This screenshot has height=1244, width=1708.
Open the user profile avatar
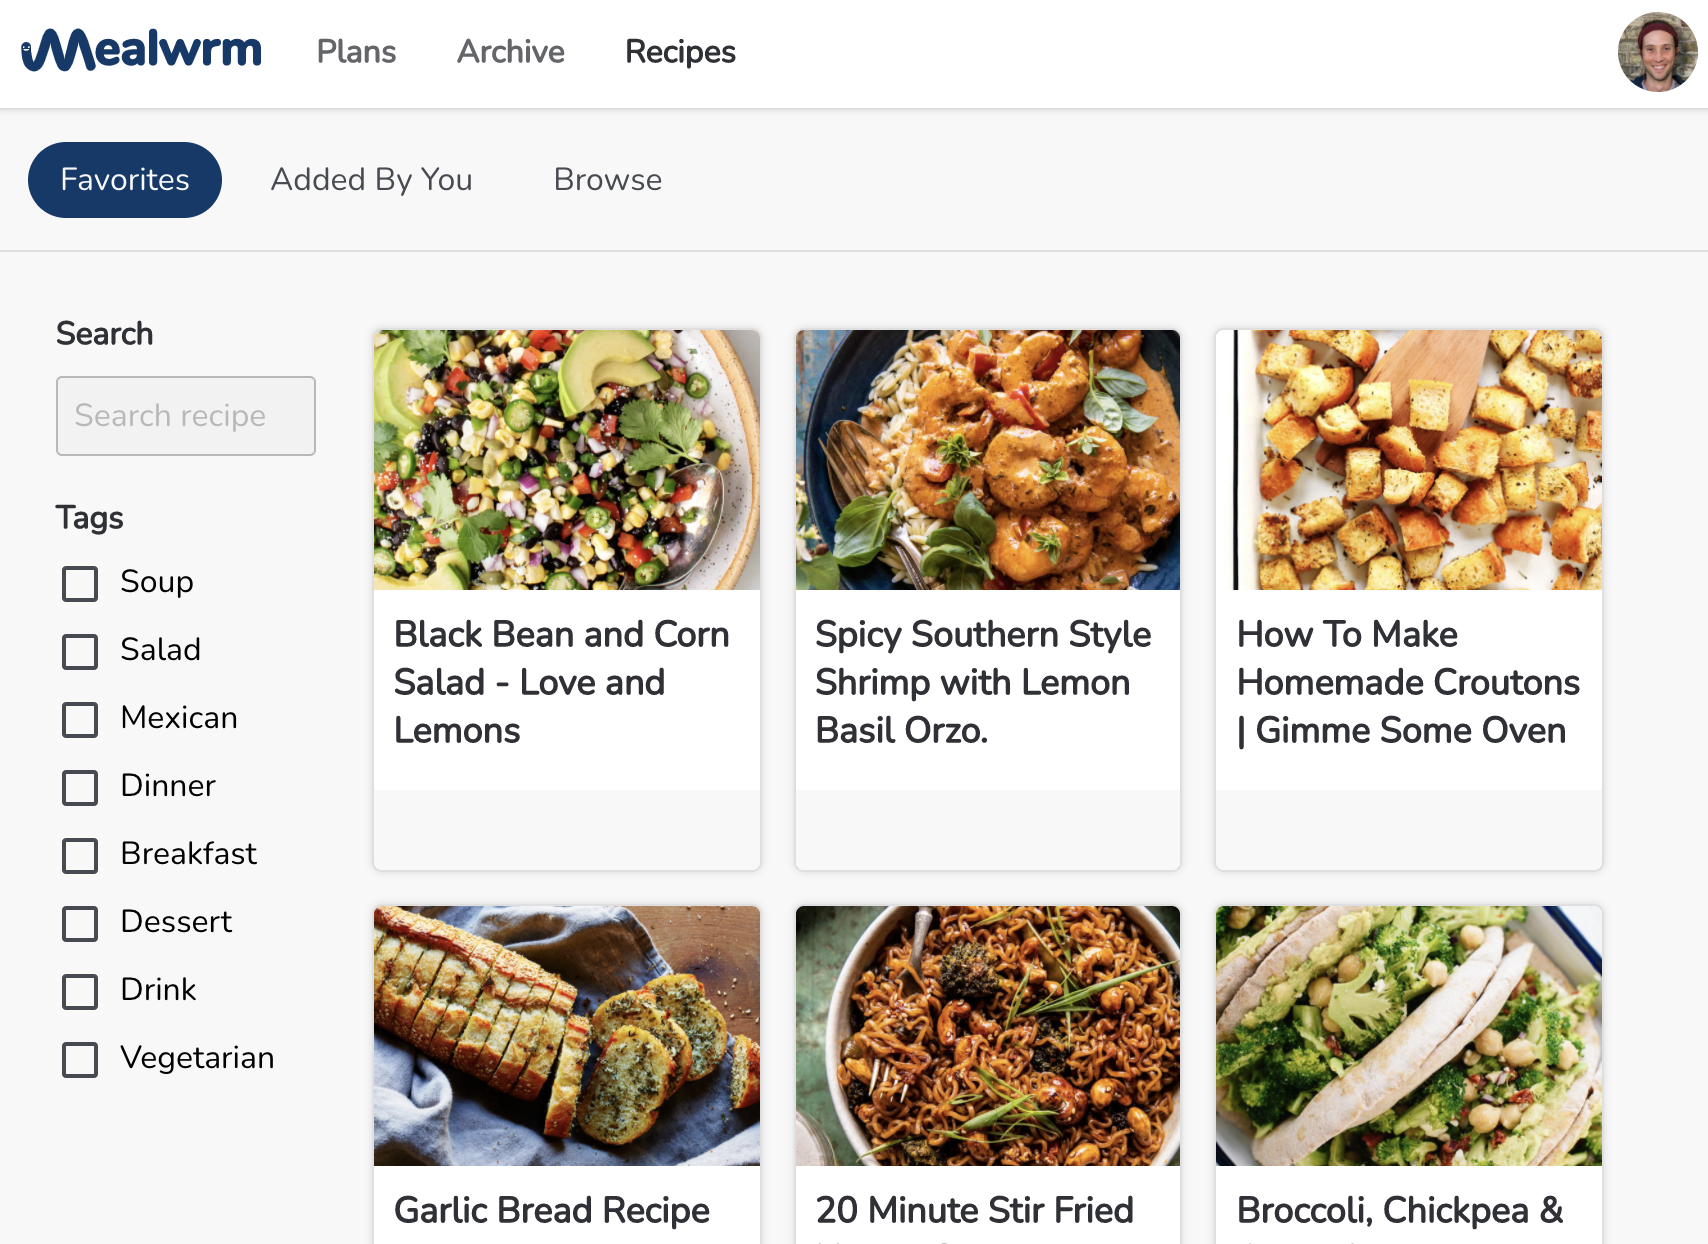(1656, 52)
